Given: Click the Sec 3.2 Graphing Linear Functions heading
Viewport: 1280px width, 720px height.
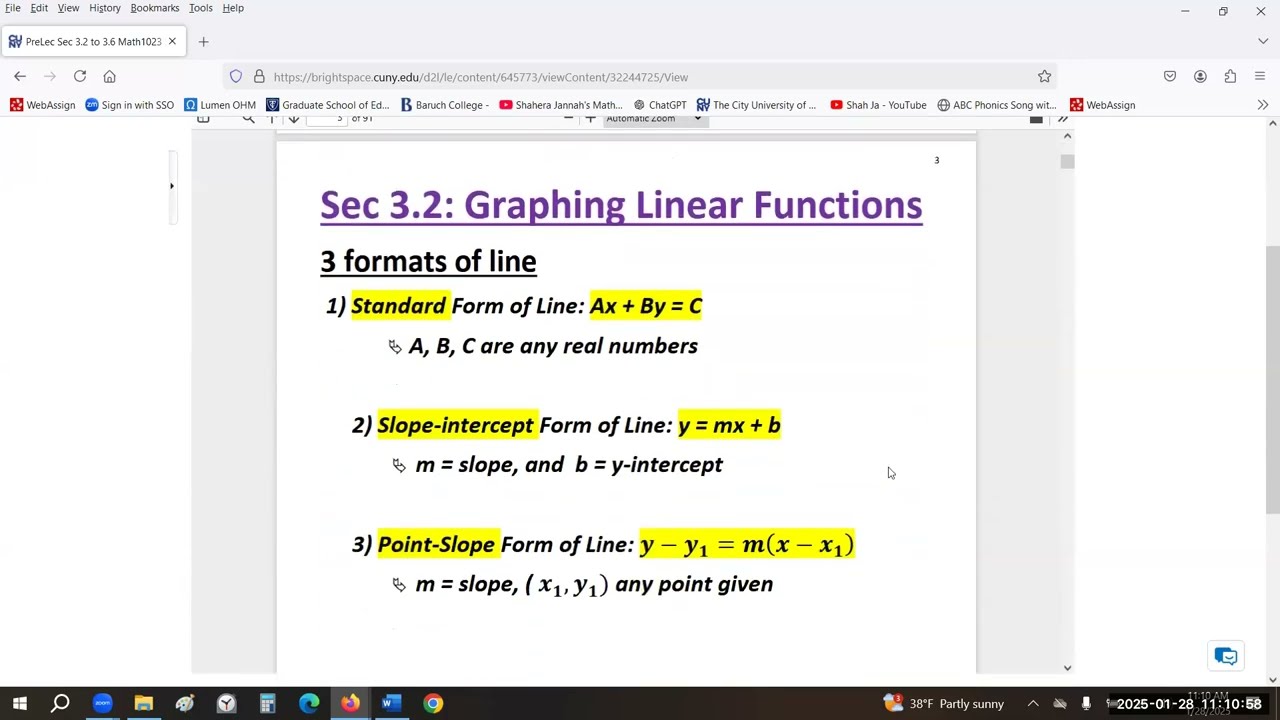Looking at the screenshot, I should (621, 205).
